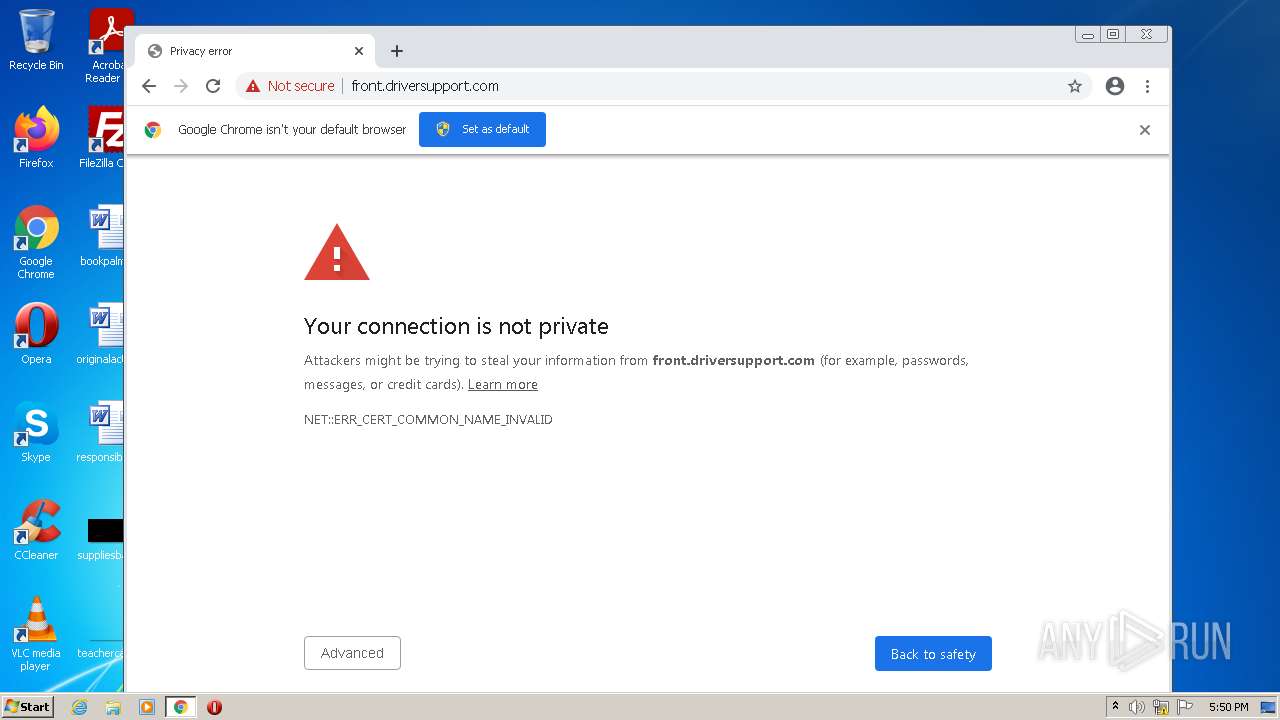Select the VLC media player desktop icon
This screenshot has height=720, width=1280.
pyautogui.click(x=36, y=634)
